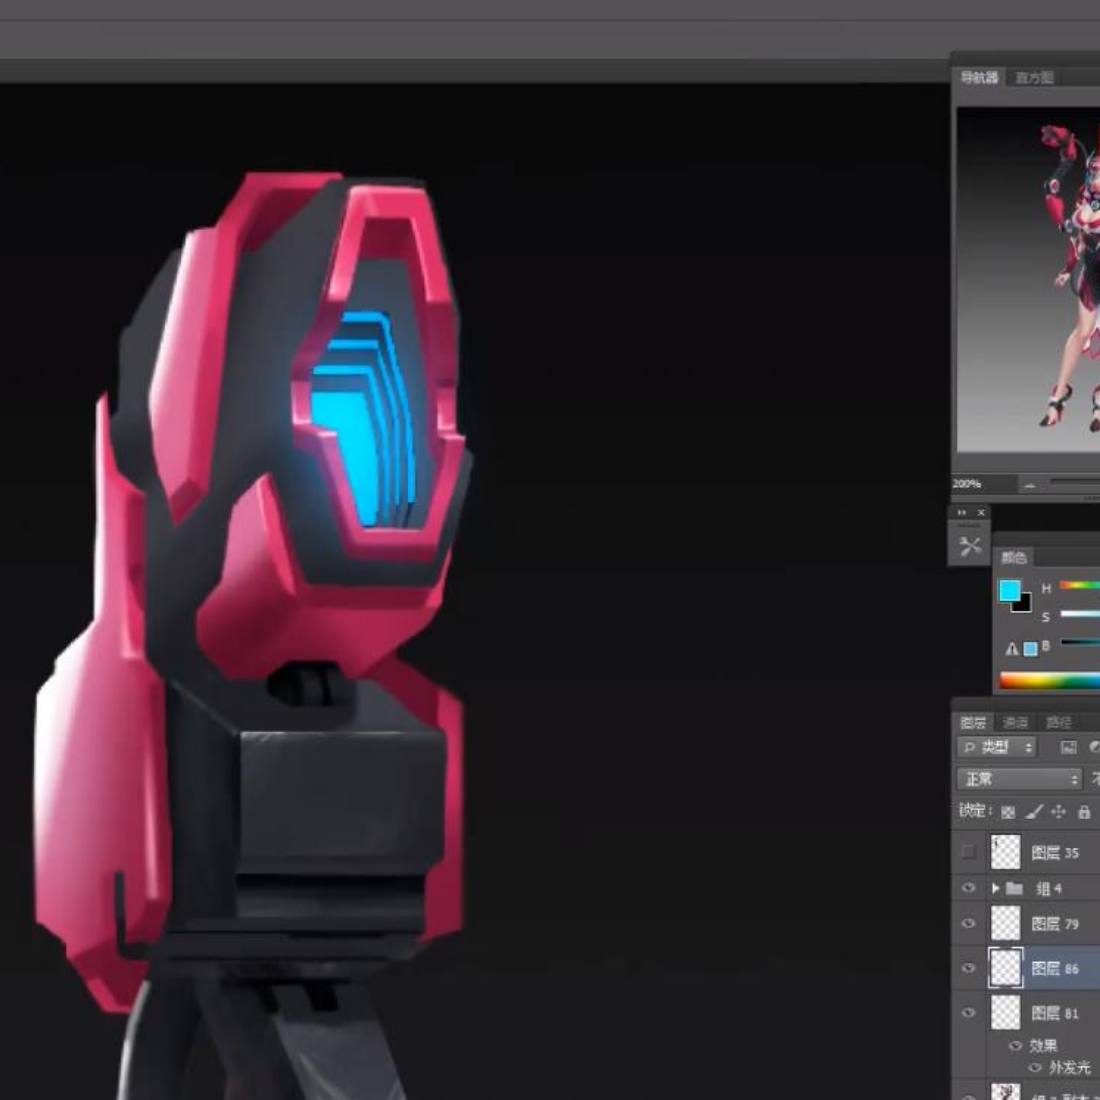
Task: Toggle 效果 visibility under 图层 81
Action: click(x=1015, y=1046)
